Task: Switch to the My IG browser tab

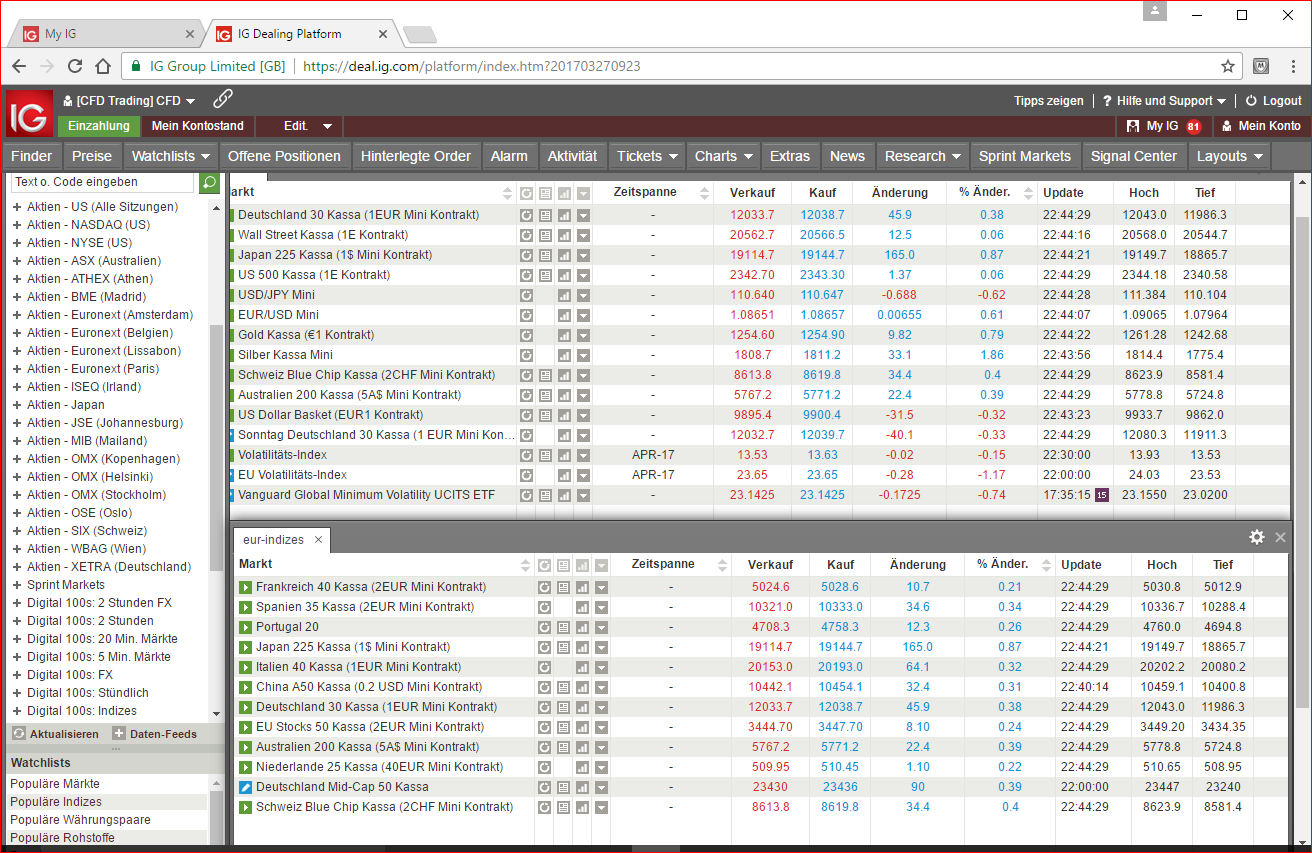Action: pos(61,34)
